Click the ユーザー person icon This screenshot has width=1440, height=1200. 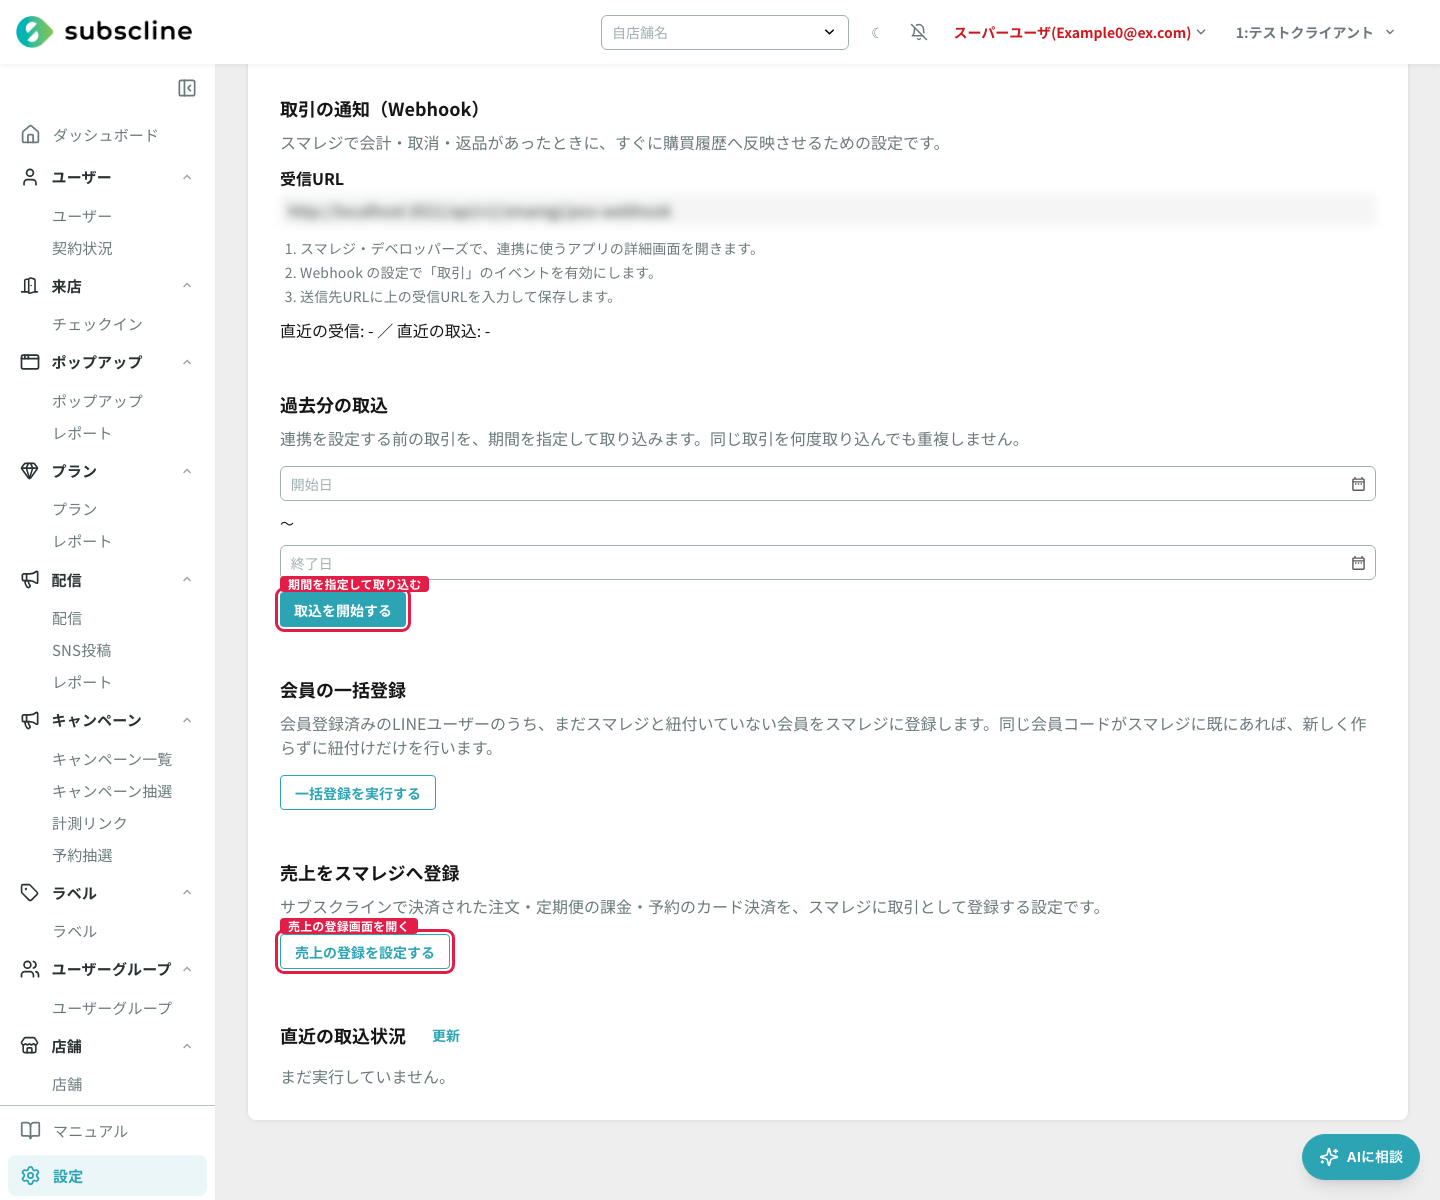coord(30,177)
